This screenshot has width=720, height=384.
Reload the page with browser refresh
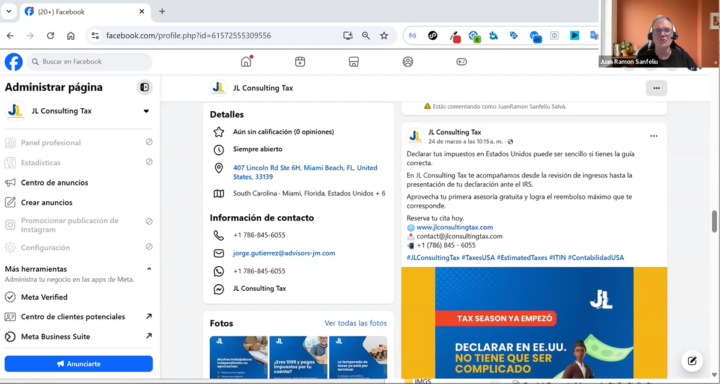pos(51,36)
